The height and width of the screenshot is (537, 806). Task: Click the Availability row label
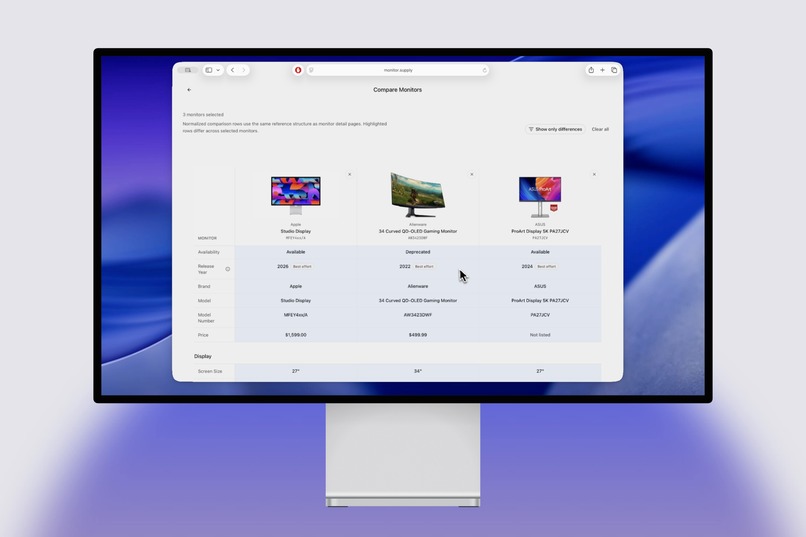point(209,252)
